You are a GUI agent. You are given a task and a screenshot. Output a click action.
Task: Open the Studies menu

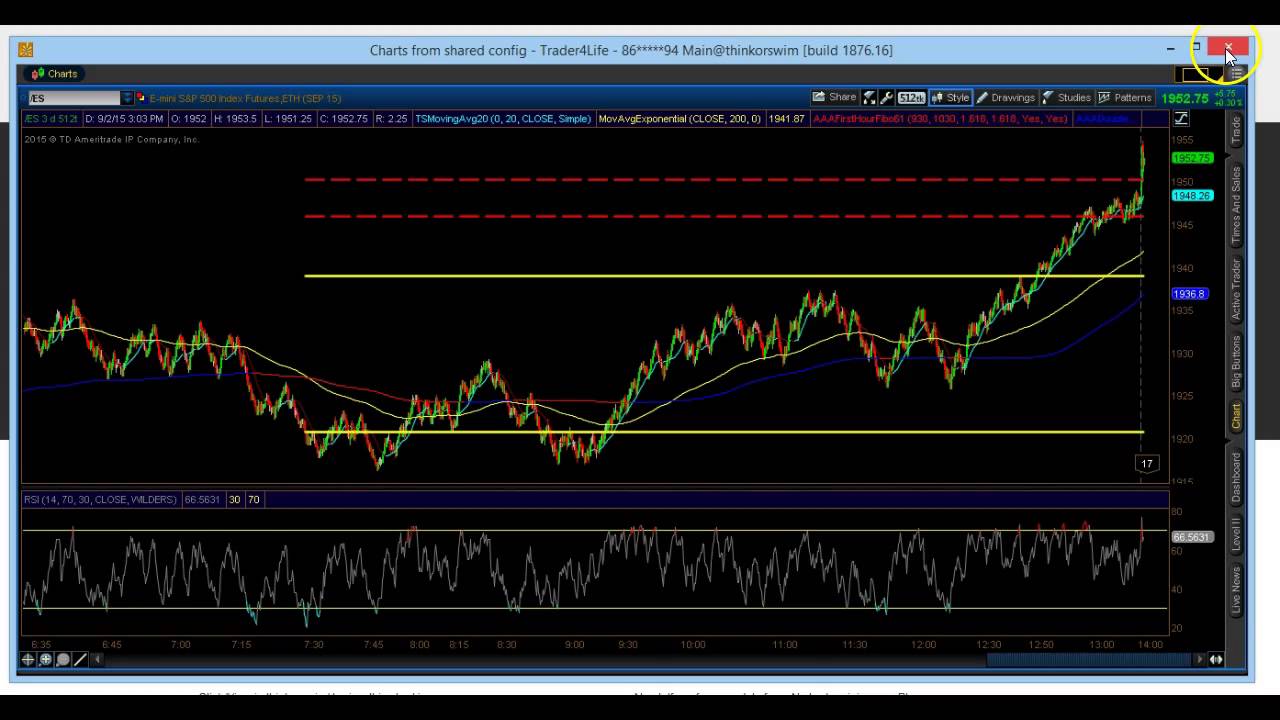1066,98
